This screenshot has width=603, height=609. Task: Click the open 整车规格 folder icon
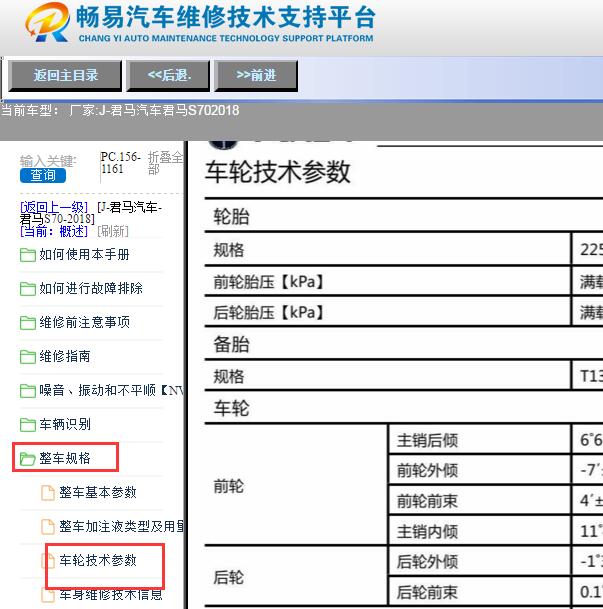tap(28, 459)
